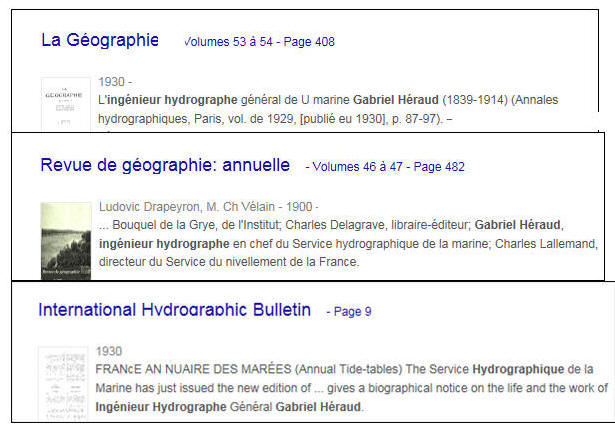
Task: Click bold L'ingénieur hydrographe in the first snippet
Action: point(168,100)
